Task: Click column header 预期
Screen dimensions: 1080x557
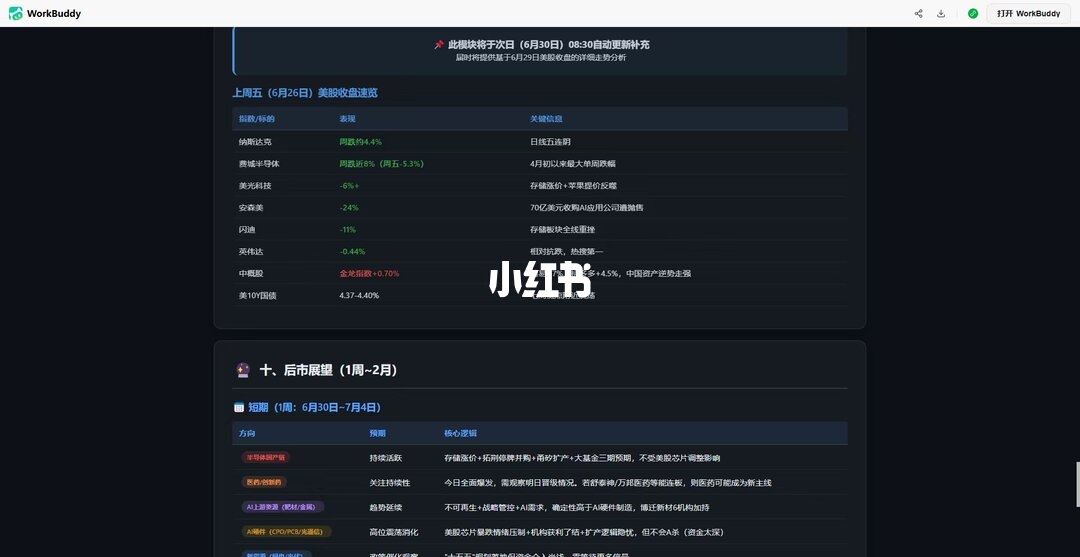Action: pos(377,434)
